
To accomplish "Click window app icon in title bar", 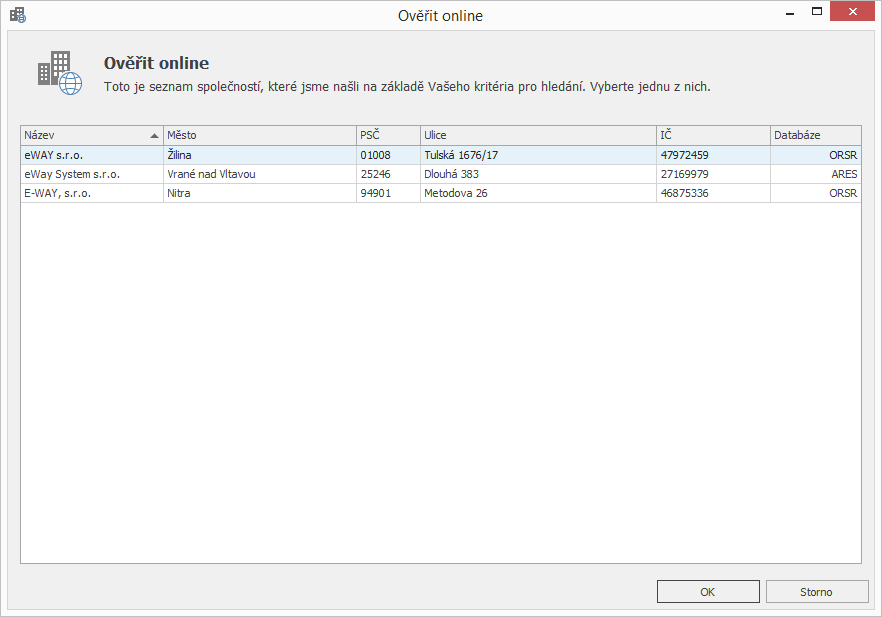I will [18, 15].
